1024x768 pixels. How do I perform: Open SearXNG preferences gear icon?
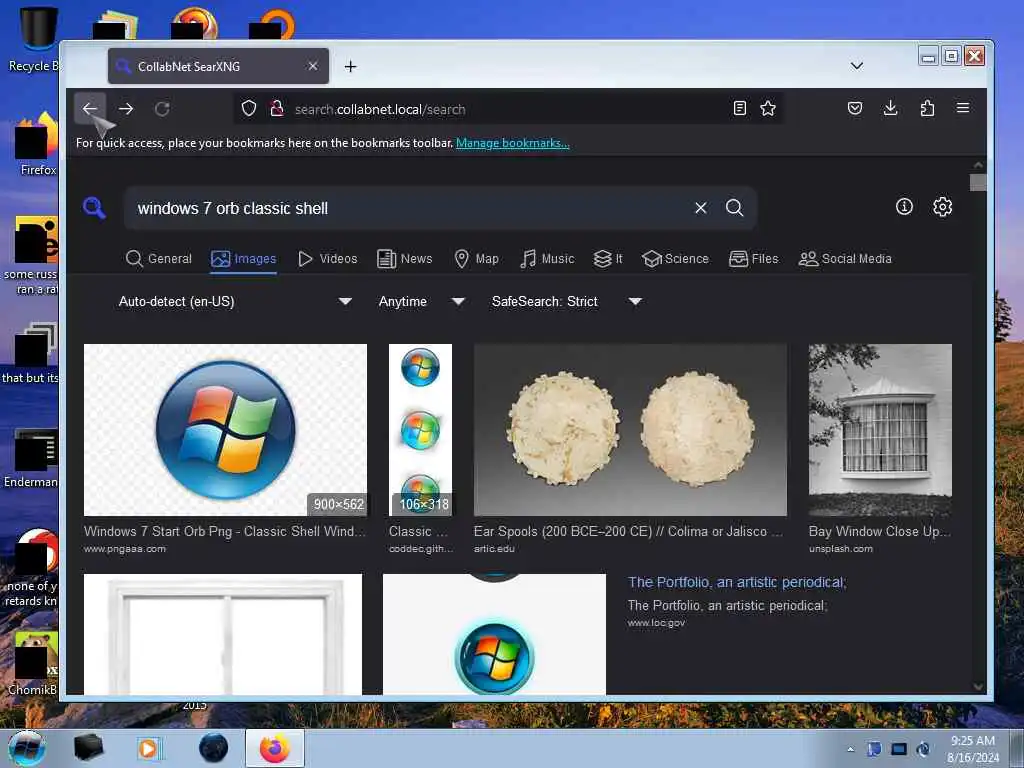pos(942,207)
